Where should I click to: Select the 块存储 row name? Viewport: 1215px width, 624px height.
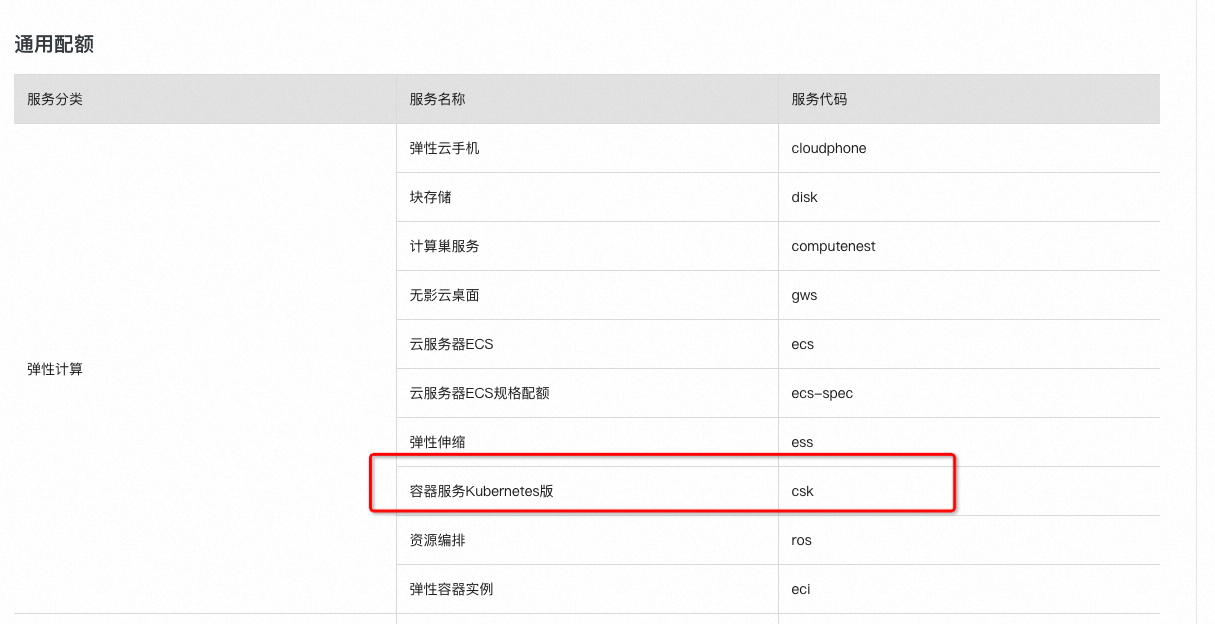(430, 197)
